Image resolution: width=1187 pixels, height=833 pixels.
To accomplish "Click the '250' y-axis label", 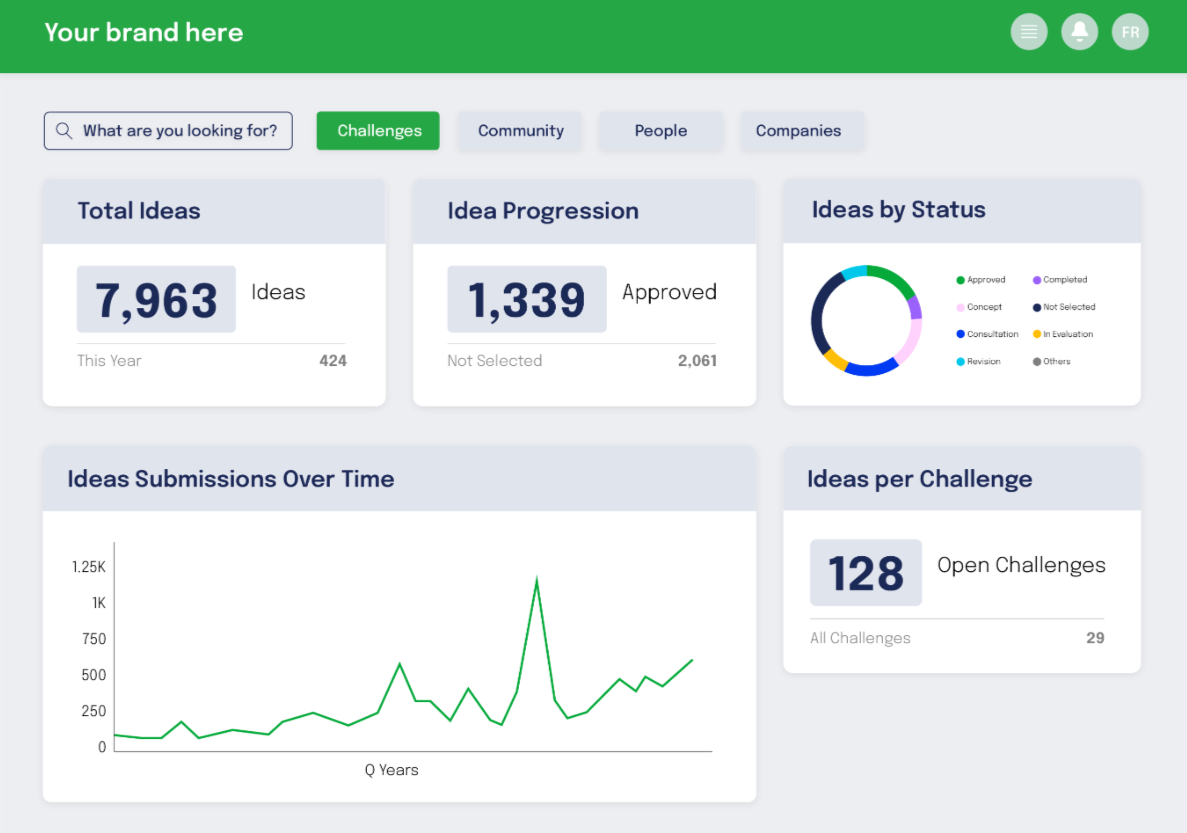I will [x=94, y=711].
